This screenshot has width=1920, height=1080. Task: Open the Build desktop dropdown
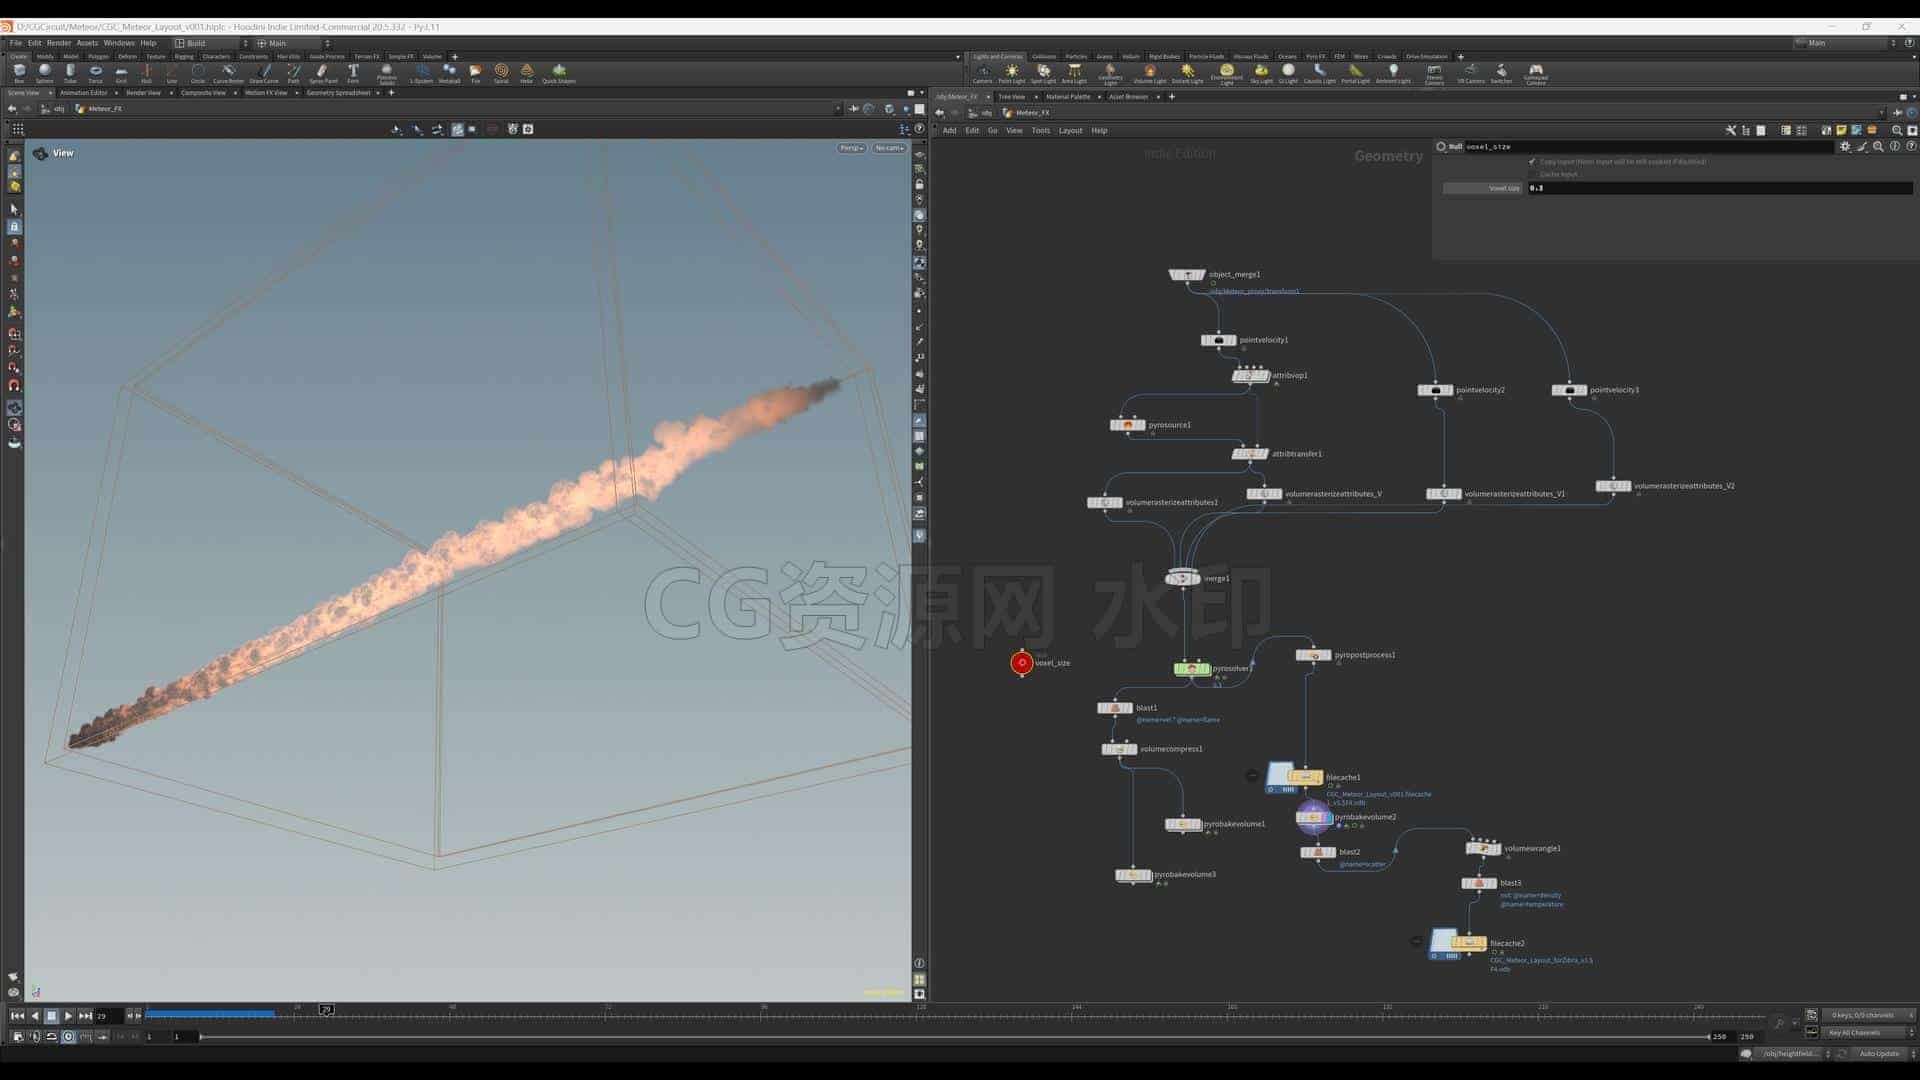[211, 43]
